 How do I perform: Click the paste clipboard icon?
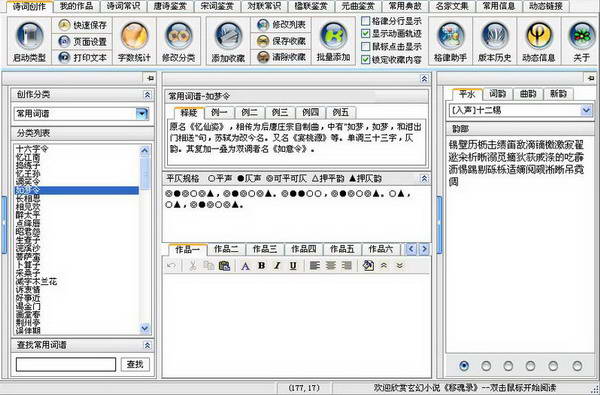click(224, 266)
